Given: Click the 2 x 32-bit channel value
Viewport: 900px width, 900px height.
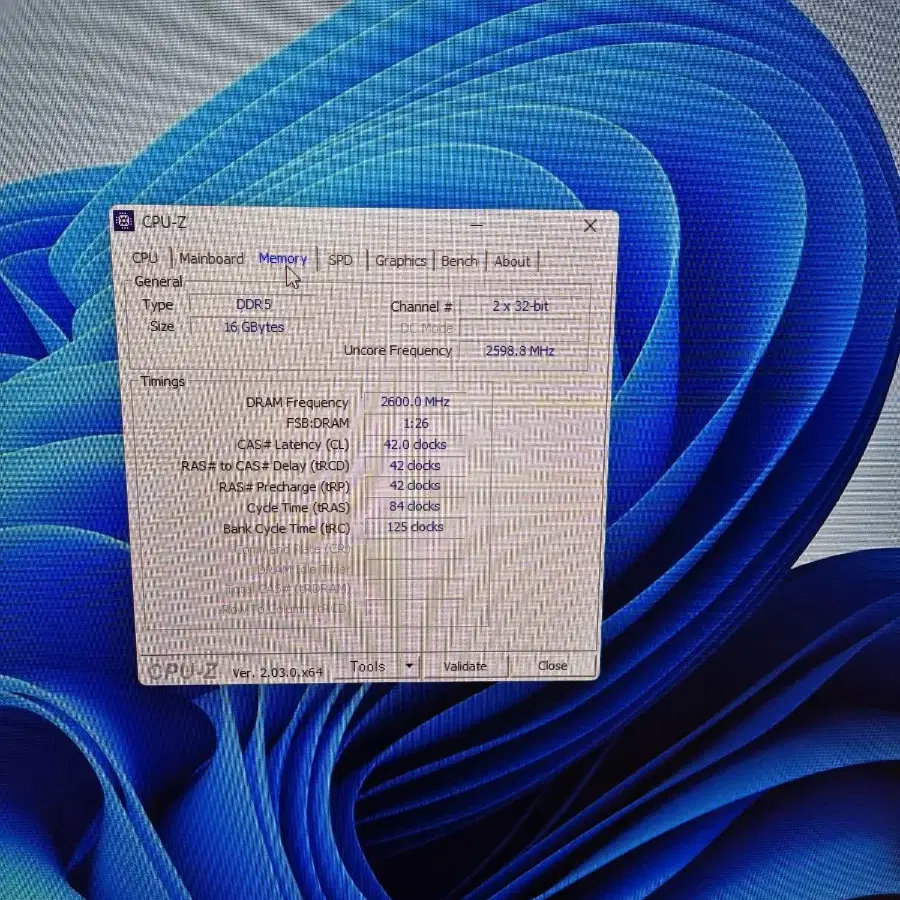Looking at the screenshot, I should 521,306.
